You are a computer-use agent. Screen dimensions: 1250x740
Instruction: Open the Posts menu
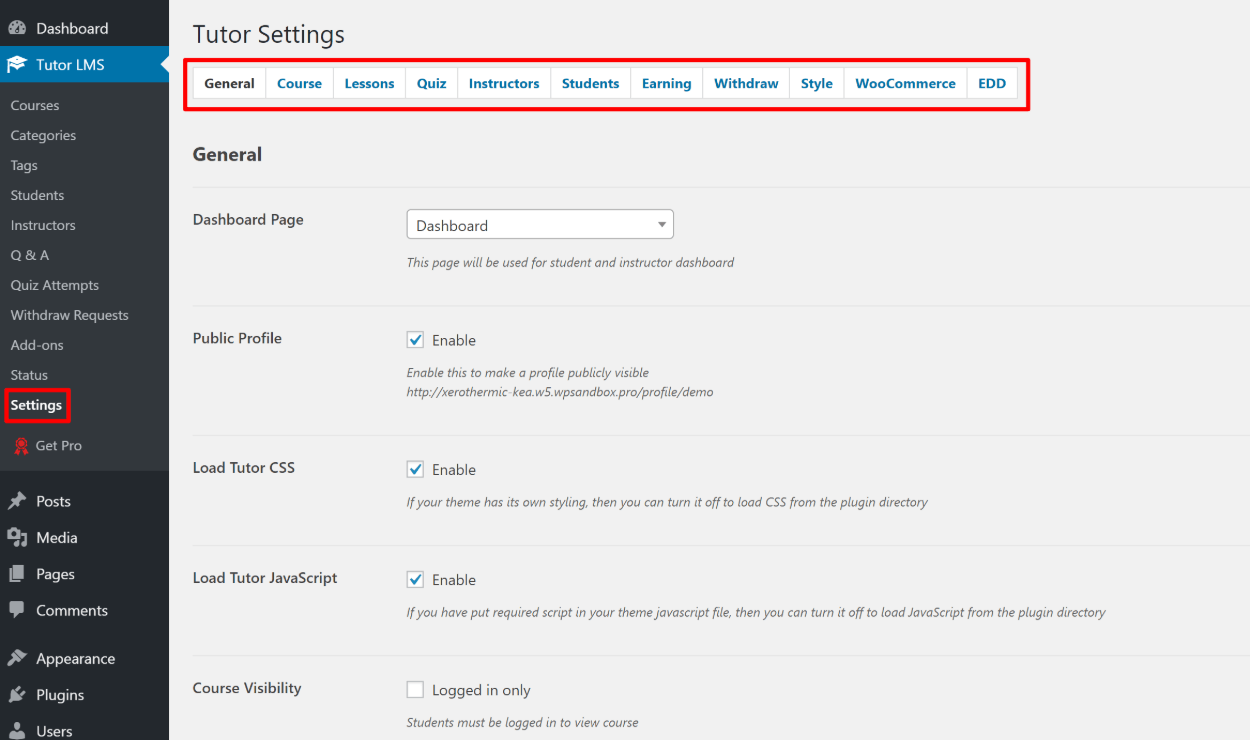coord(84,501)
